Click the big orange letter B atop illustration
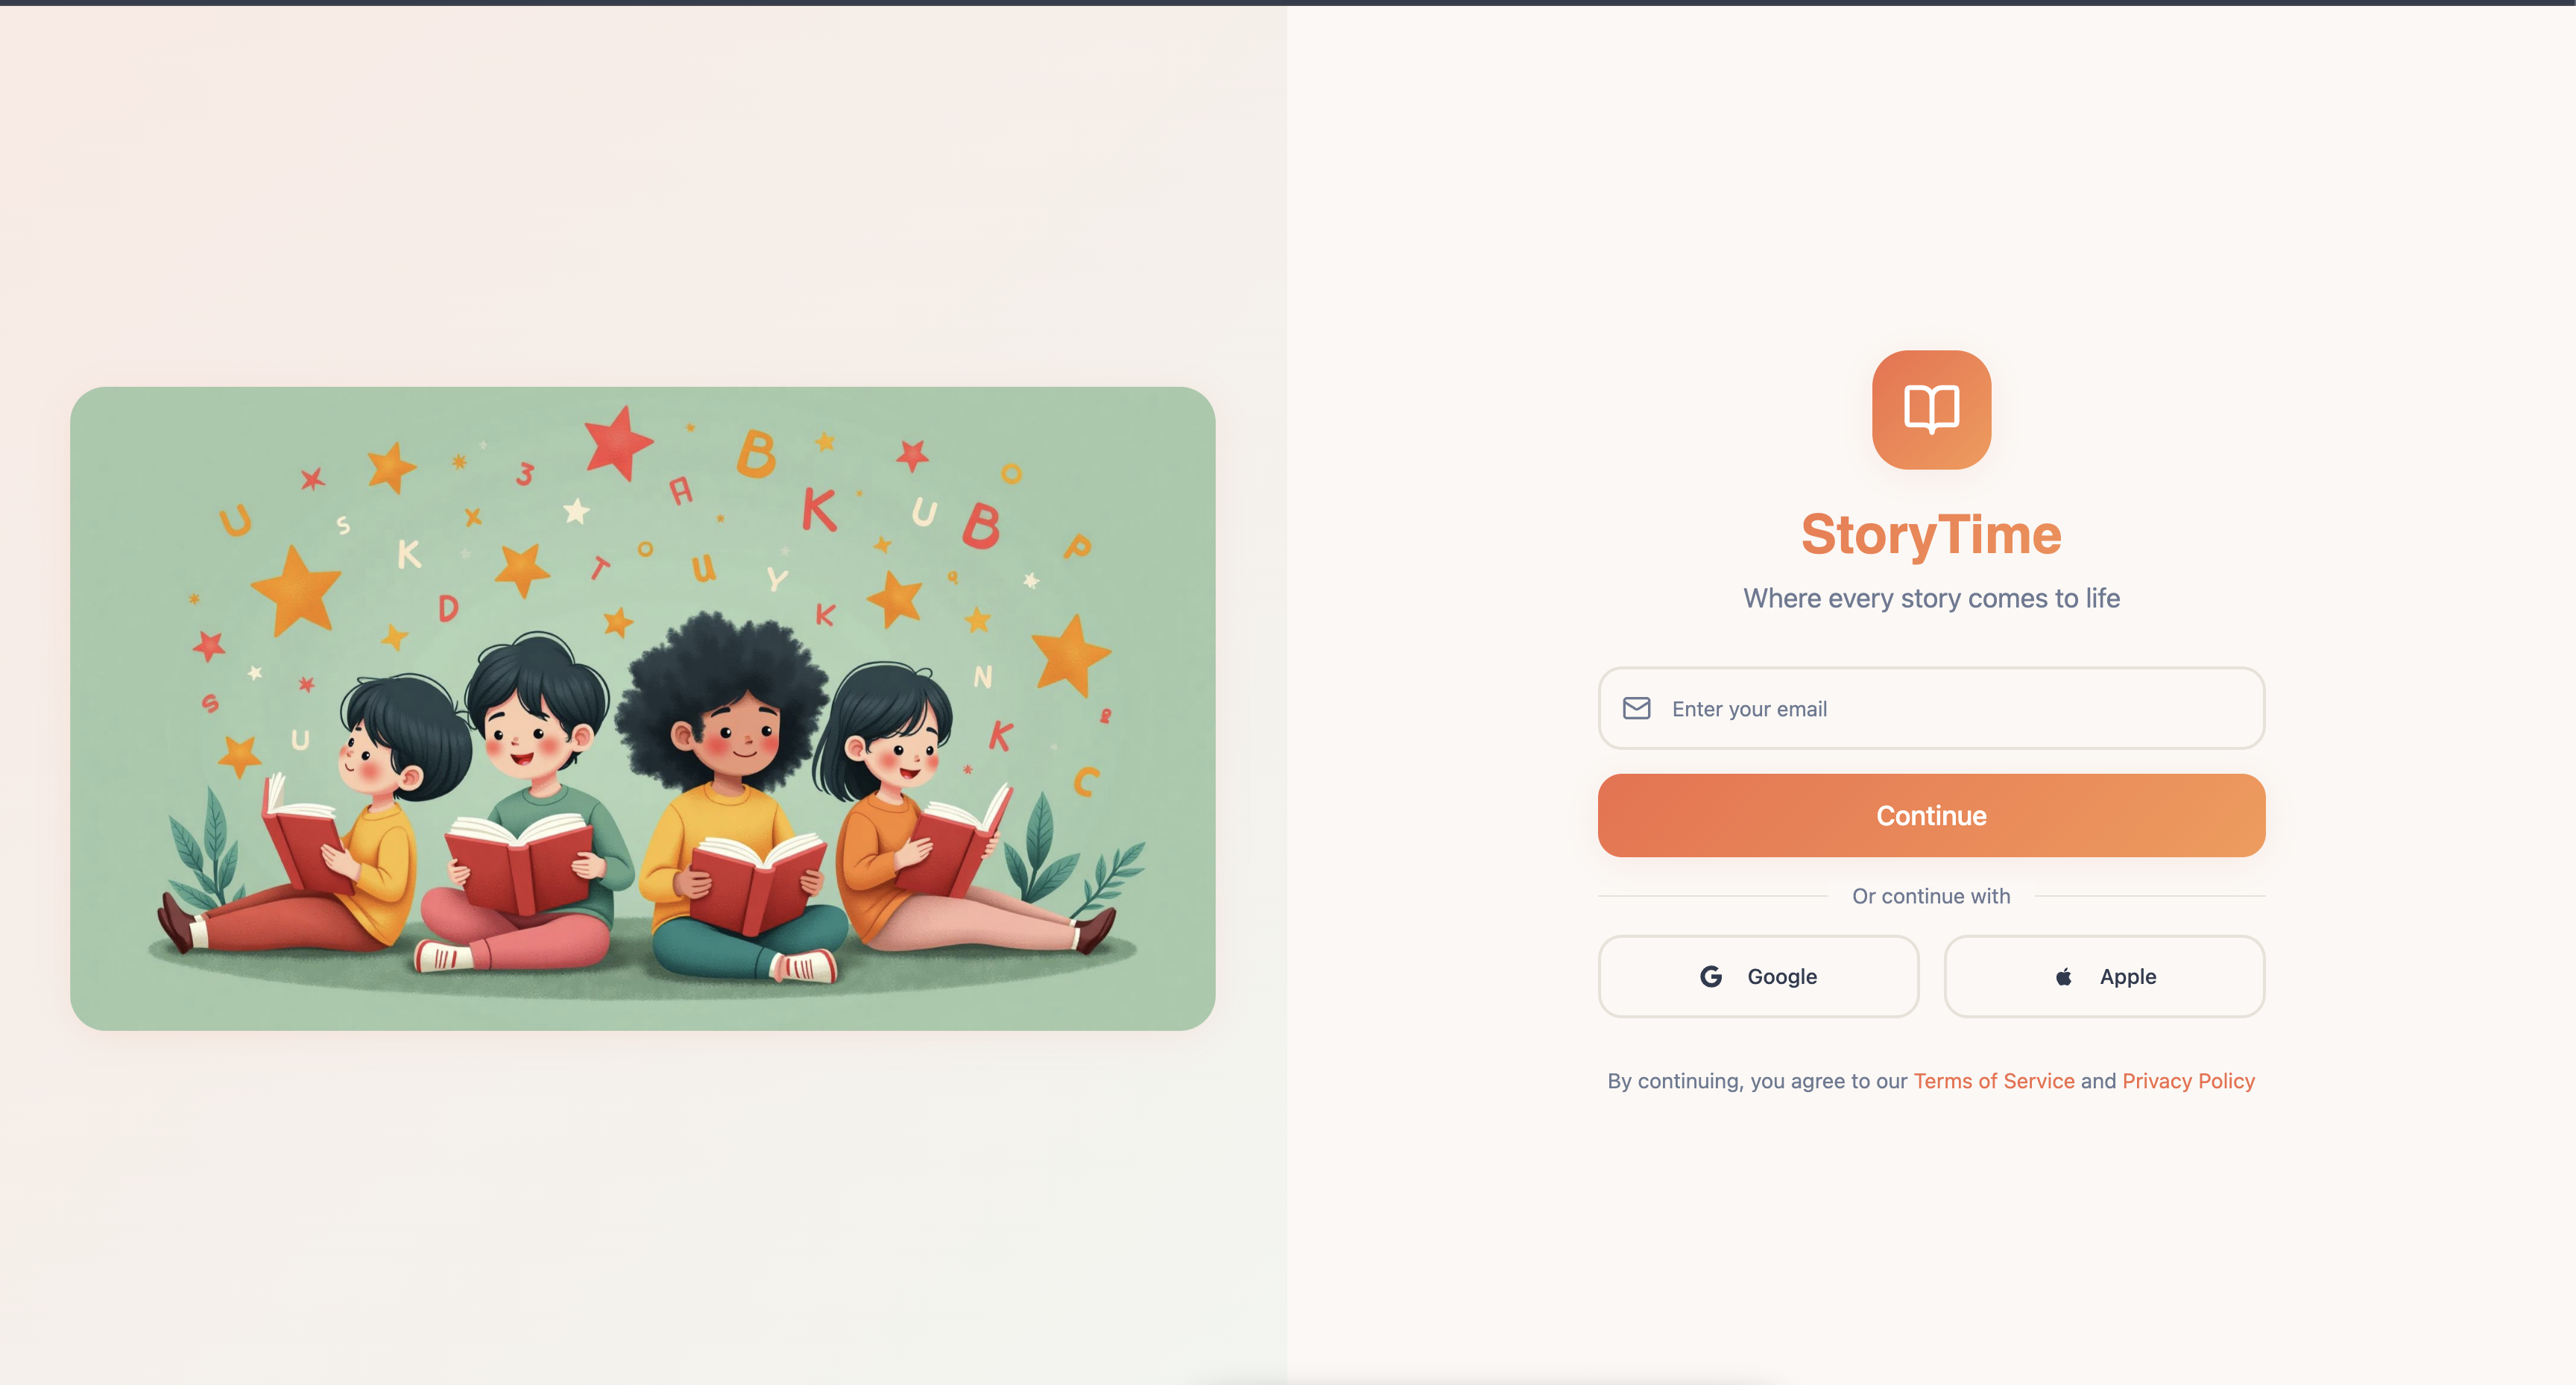The width and height of the screenshot is (2576, 1385). [x=756, y=453]
